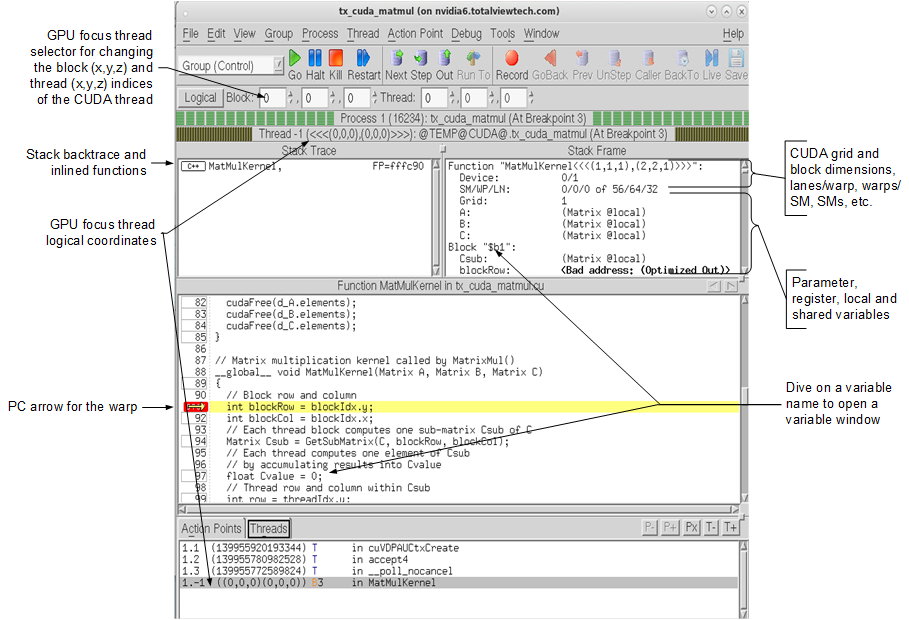Click the first Block index stepper arrows
Image resolution: width=909 pixels, height=620 pixels.
291,98
